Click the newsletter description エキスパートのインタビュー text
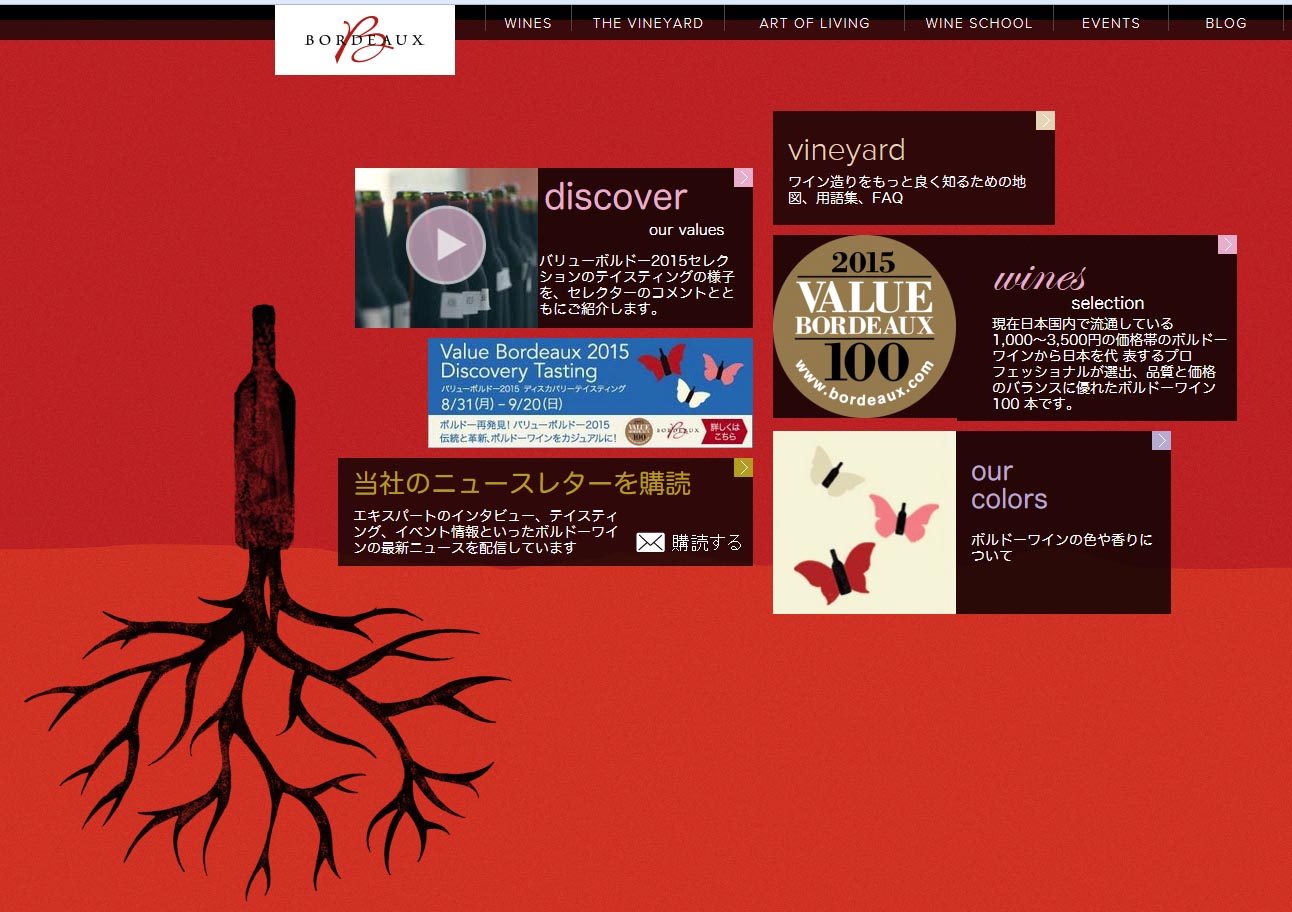The image size is (1292, 912). tap(485, 531)
